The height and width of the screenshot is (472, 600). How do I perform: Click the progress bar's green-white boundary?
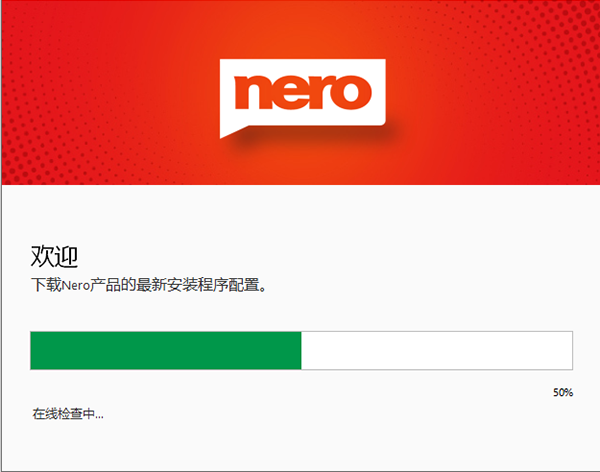coord(301,350)
